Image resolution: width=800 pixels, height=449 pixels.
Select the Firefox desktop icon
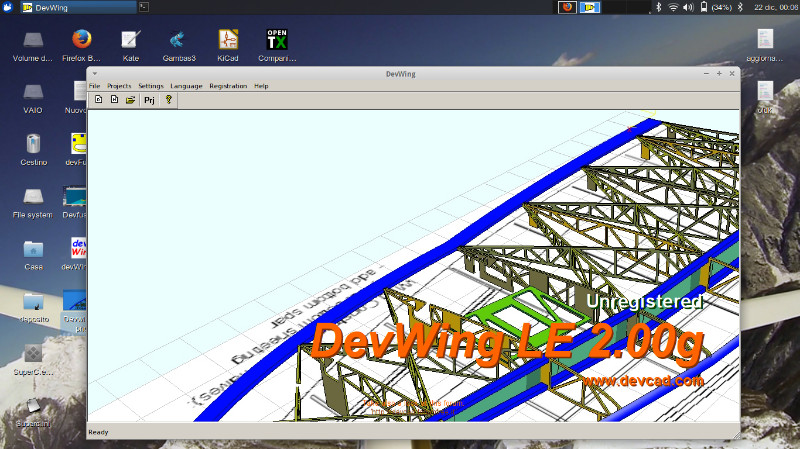coord(82,40)
